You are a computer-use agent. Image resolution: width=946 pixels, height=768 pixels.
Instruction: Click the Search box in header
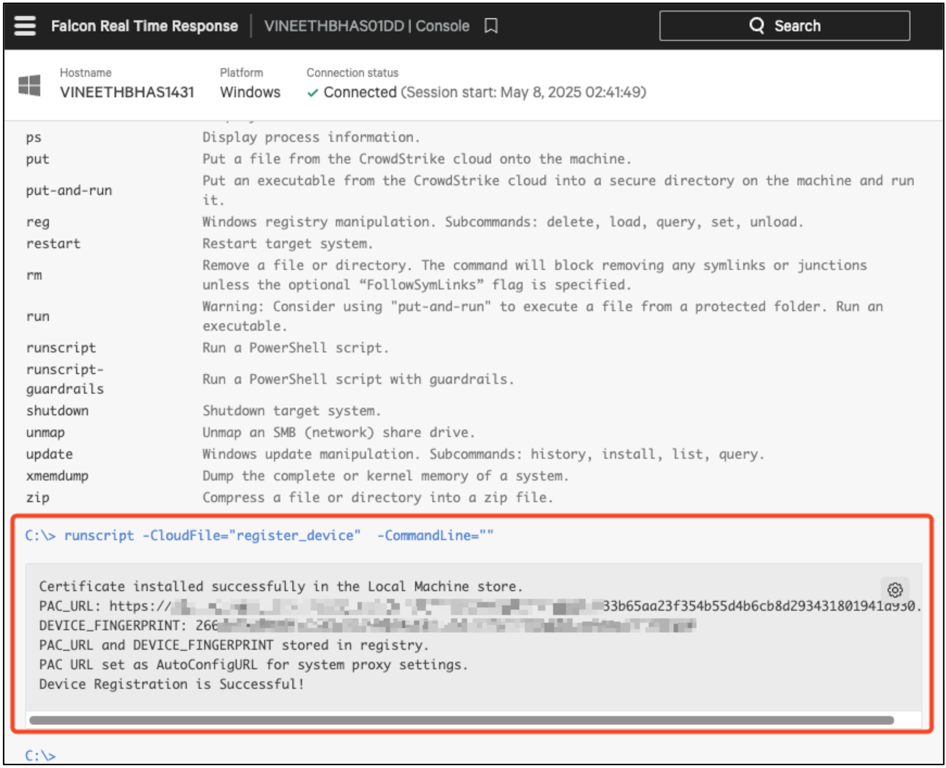784,26
